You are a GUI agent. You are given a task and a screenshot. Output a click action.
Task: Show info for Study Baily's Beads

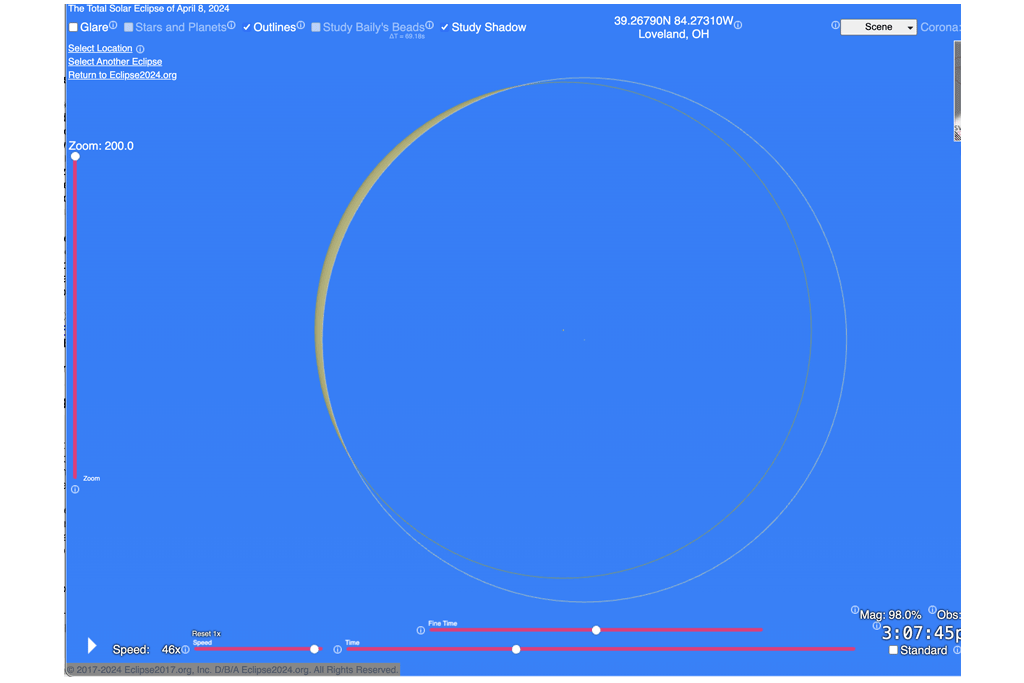click(429, 25)
